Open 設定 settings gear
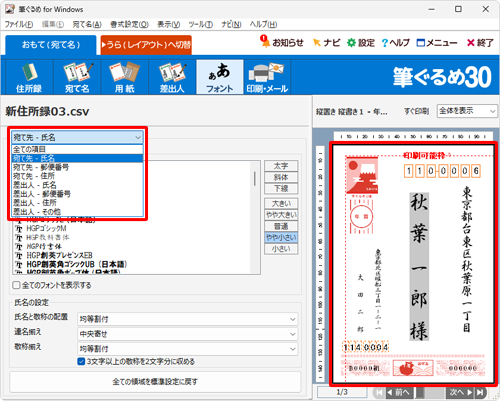This screenshot has height=401, width=500. [361, 43]
